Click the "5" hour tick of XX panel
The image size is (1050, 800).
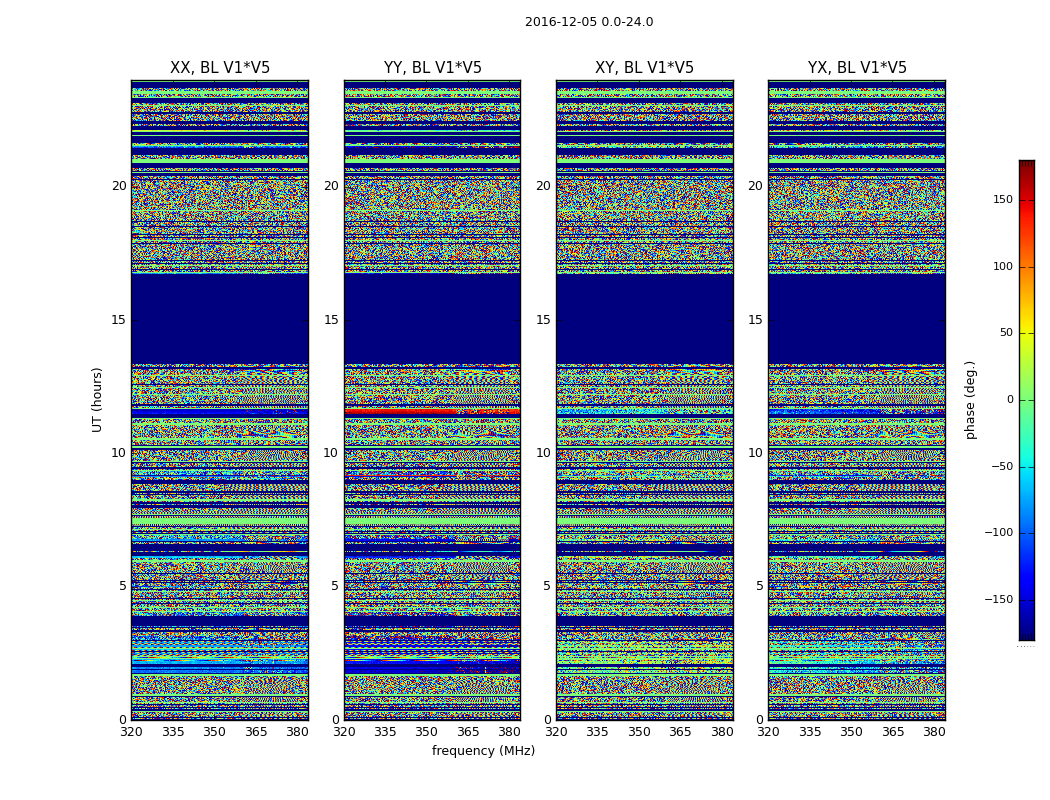(x=123, y=586)
